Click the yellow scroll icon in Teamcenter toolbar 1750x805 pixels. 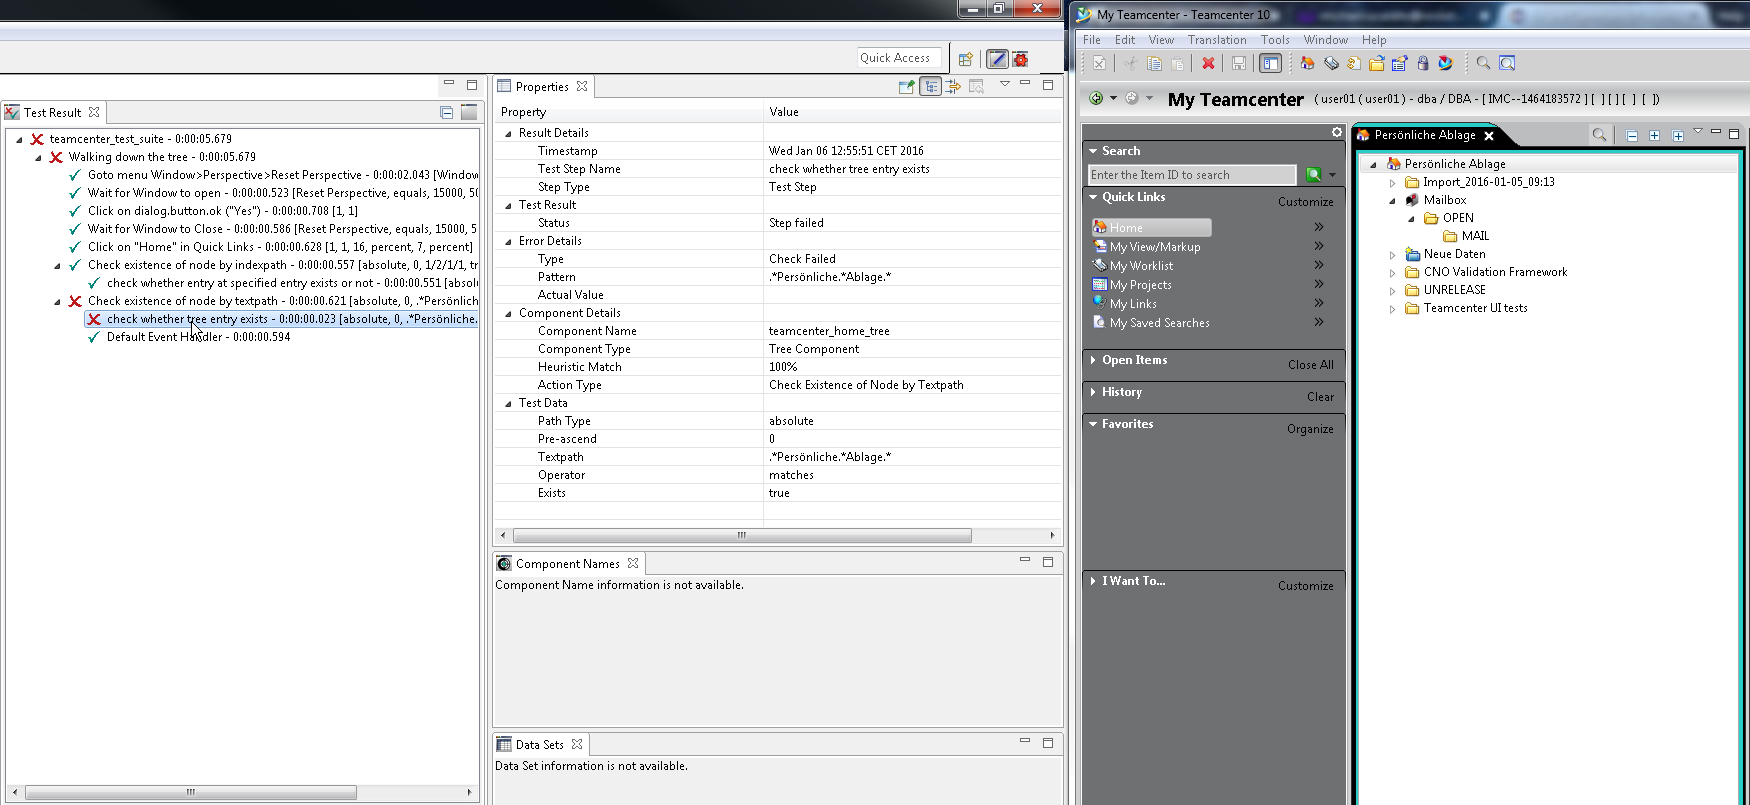tap(1353, 63)
